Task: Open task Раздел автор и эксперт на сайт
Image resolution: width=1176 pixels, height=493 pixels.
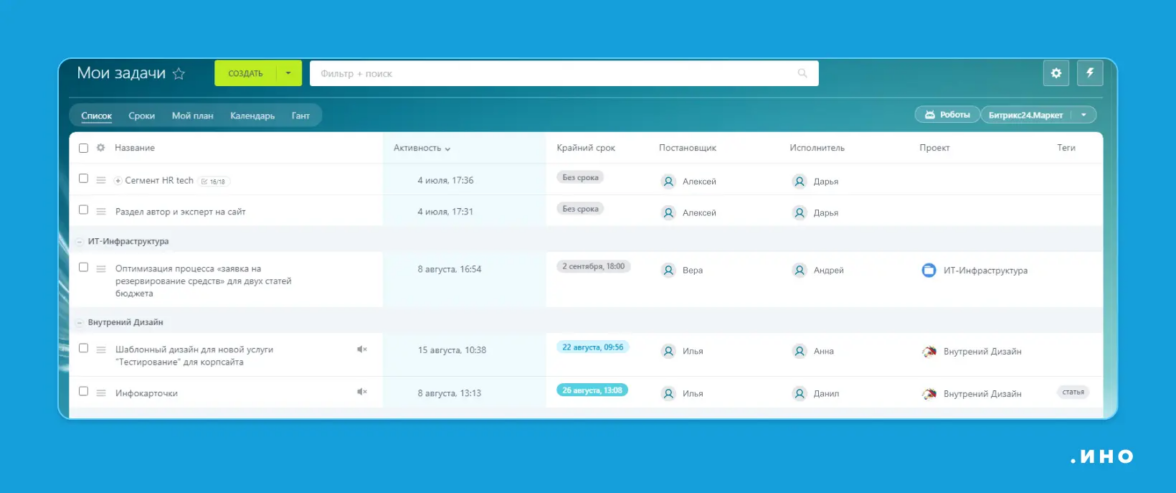Action: [x=181, y=212]
